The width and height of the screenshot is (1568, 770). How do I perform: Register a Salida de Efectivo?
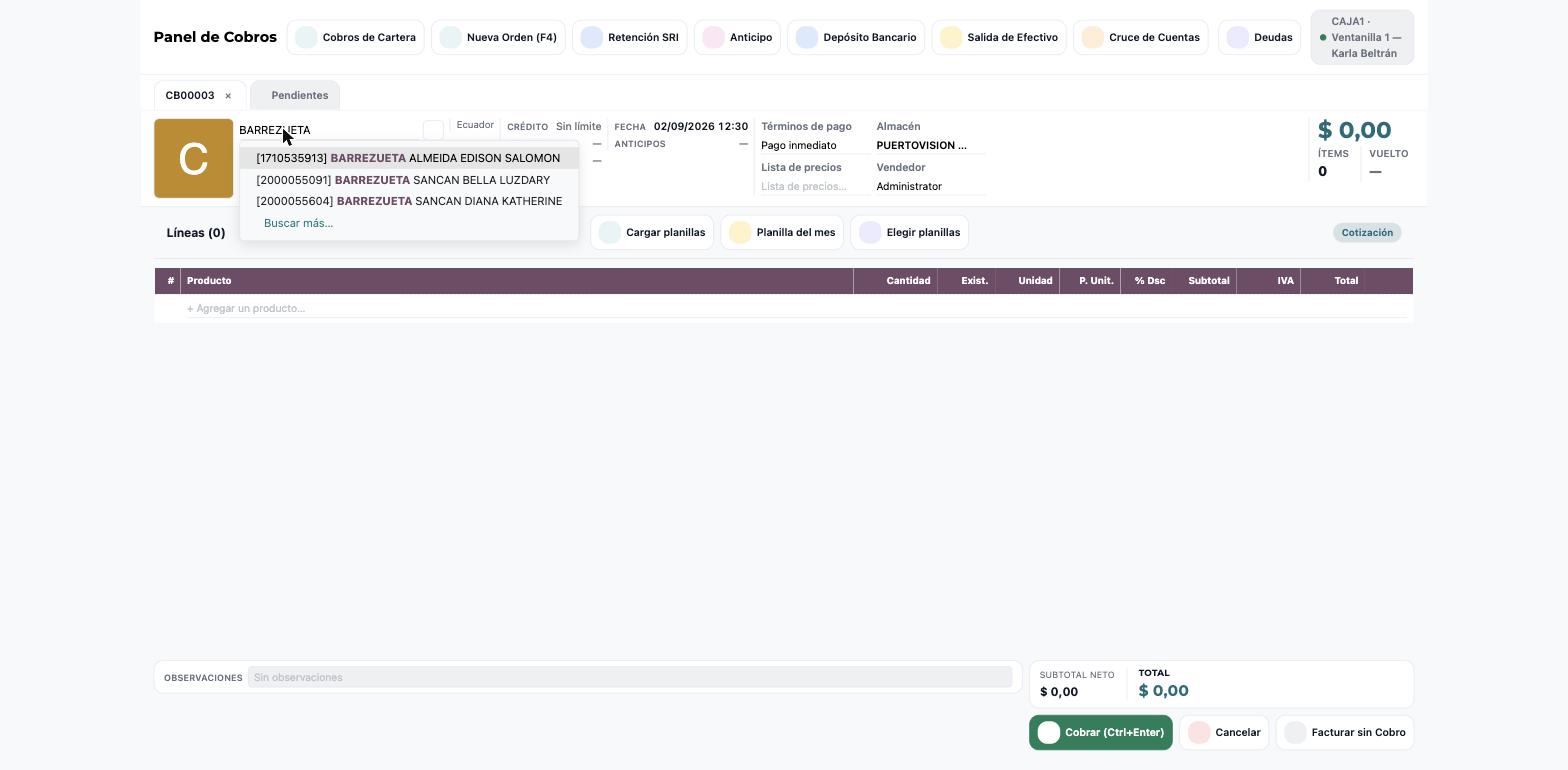(x=999, y=37)
